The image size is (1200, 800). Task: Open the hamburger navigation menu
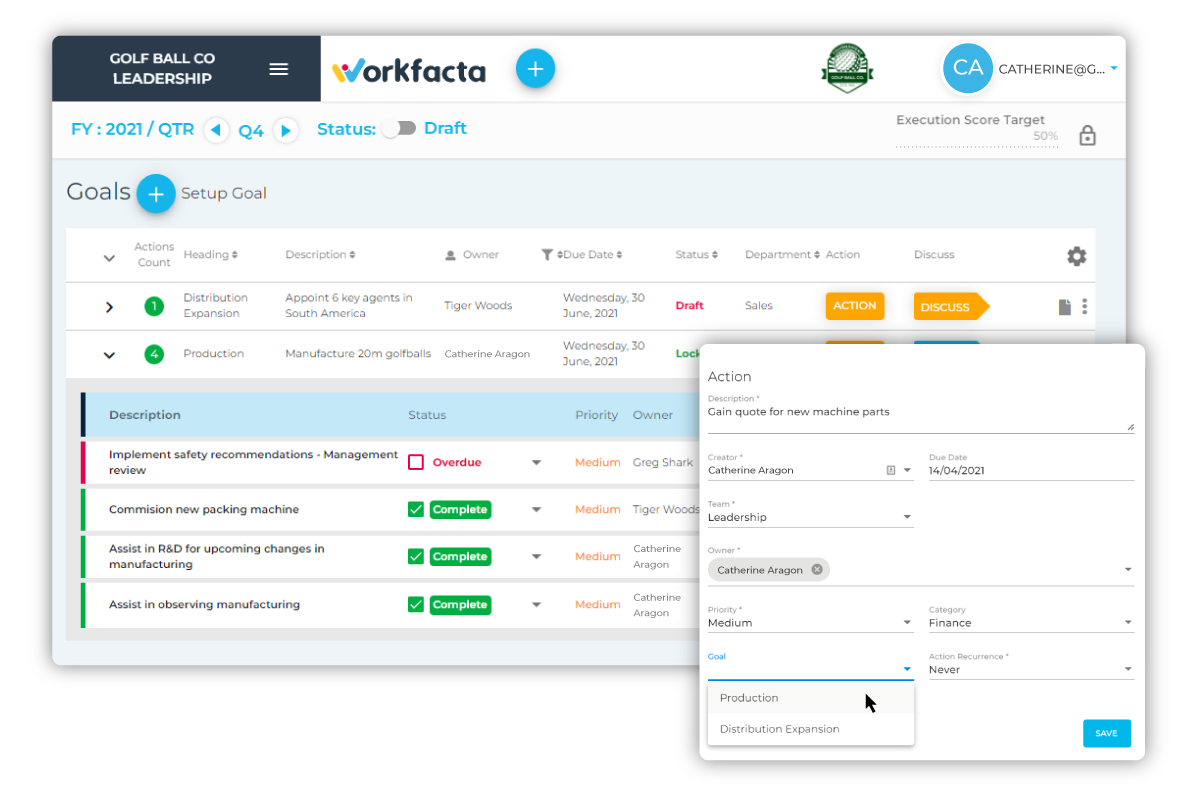click(278, 68)
